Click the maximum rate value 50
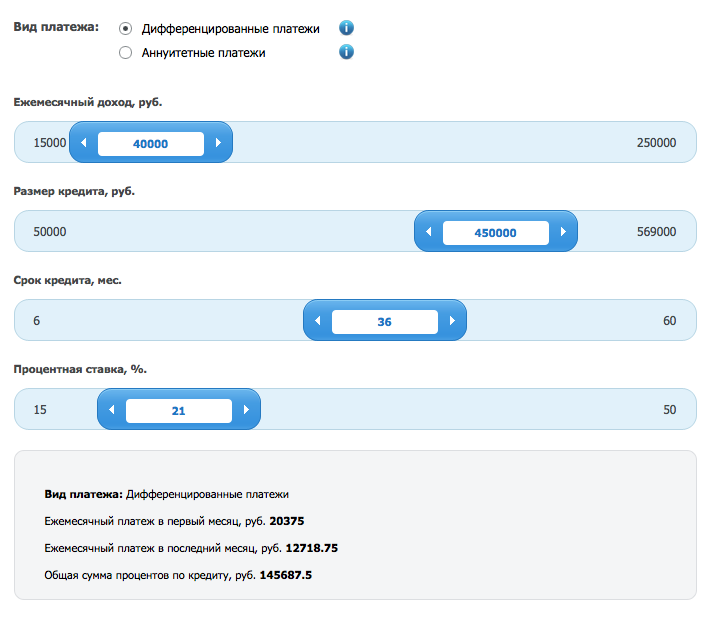The width and height of the screenshot is (708, 622). 670,409
